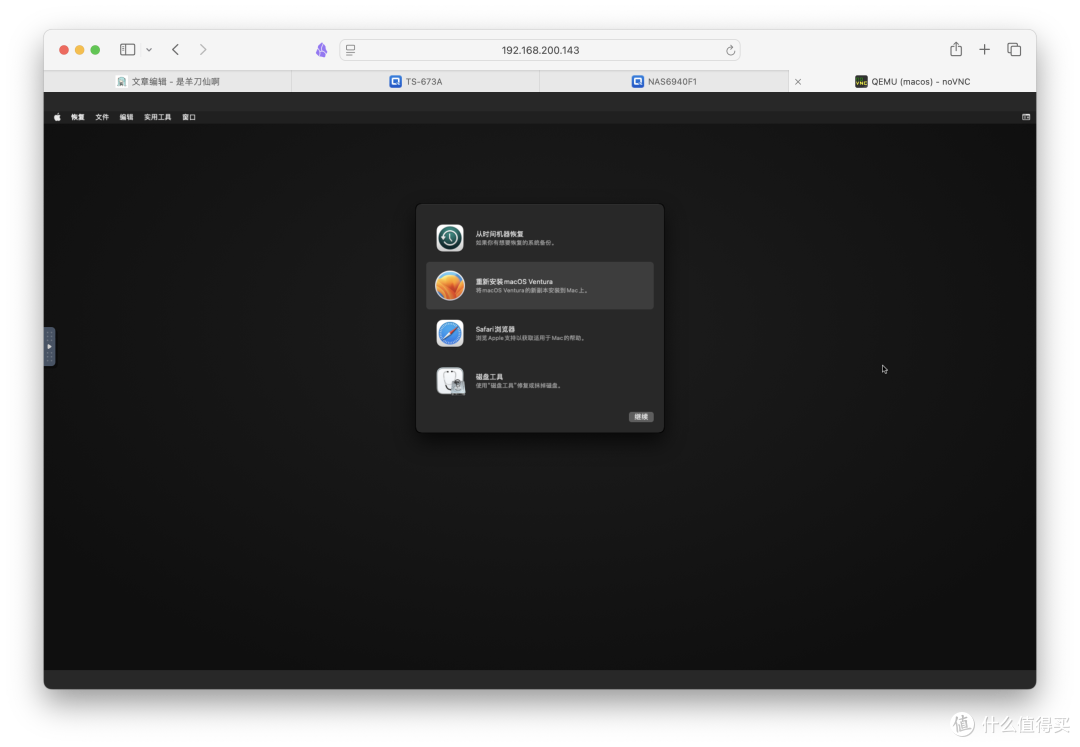Viewport: 1080px width, 747px height.
Task: Expand the noVNC control bar handle
Action: point(49,346)
